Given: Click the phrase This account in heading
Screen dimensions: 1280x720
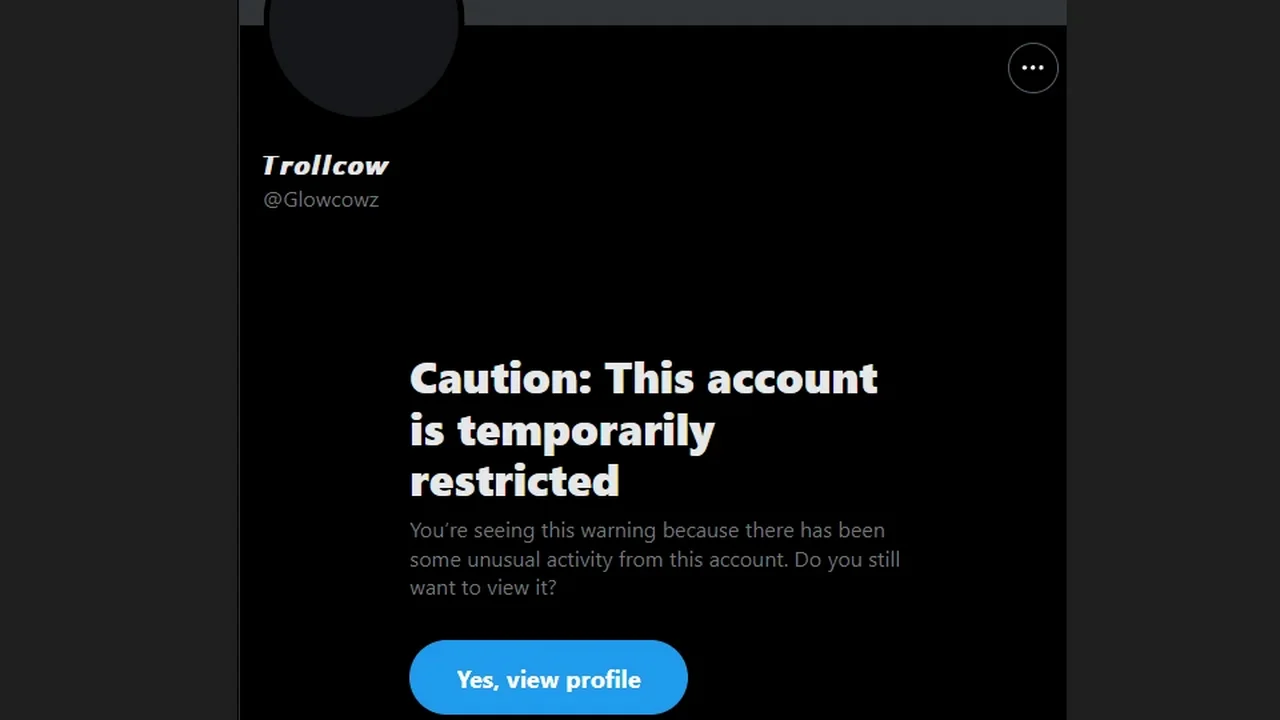Looking at the screenshot, I should pos(741,379).
